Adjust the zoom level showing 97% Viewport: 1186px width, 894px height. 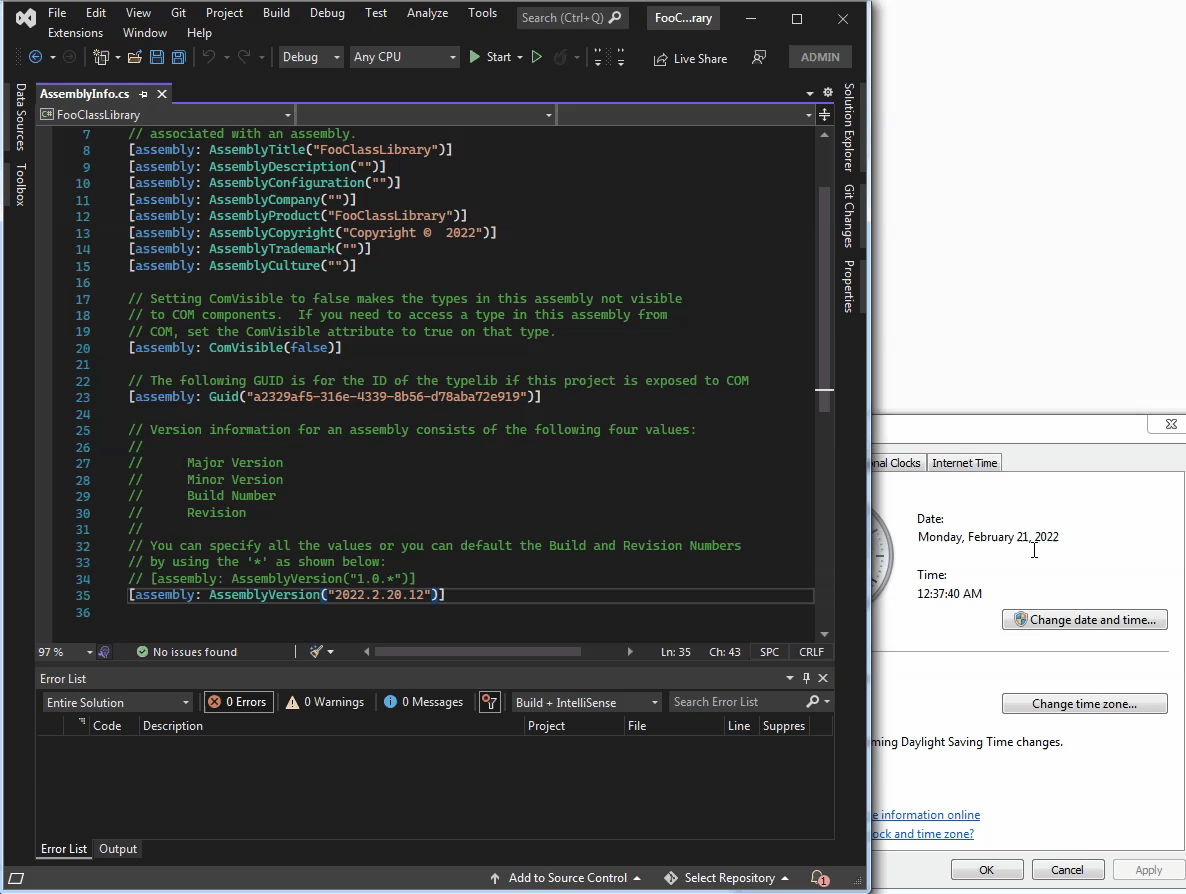click(x=57, y=651)
